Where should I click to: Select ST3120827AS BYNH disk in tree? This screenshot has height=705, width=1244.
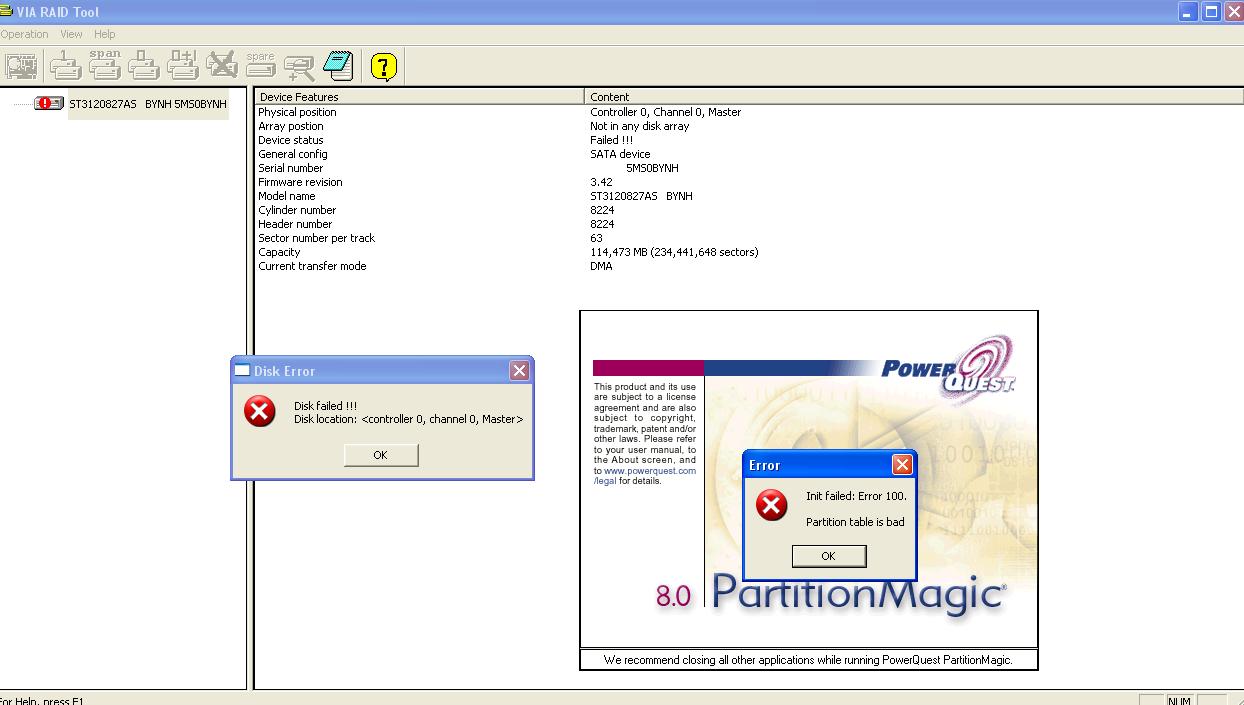click(148, 104)
